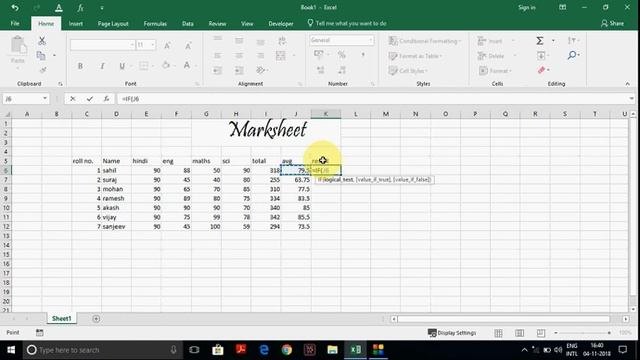
Task: Toggle align right in Alignment group
Action: [260, 56]
